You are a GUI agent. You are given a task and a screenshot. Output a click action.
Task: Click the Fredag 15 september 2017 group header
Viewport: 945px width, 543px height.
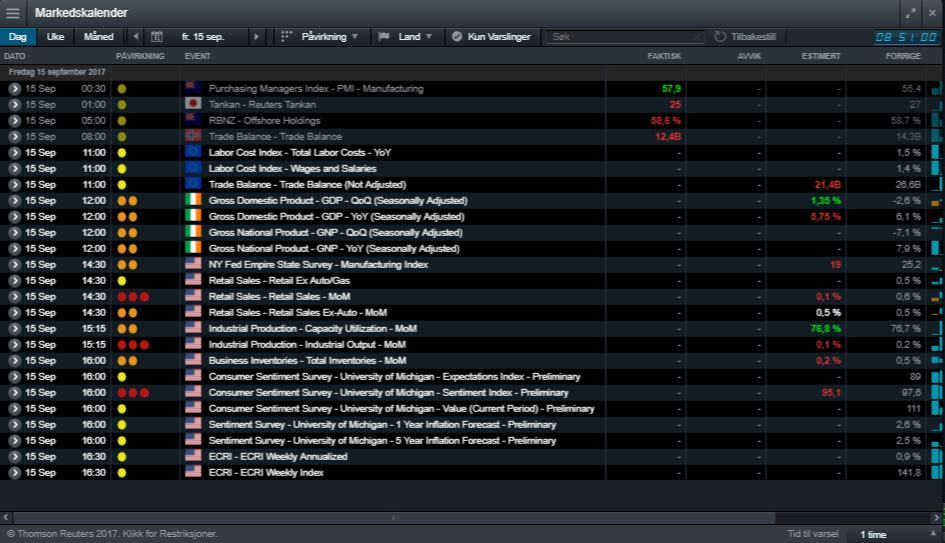[x=57, y=72]
